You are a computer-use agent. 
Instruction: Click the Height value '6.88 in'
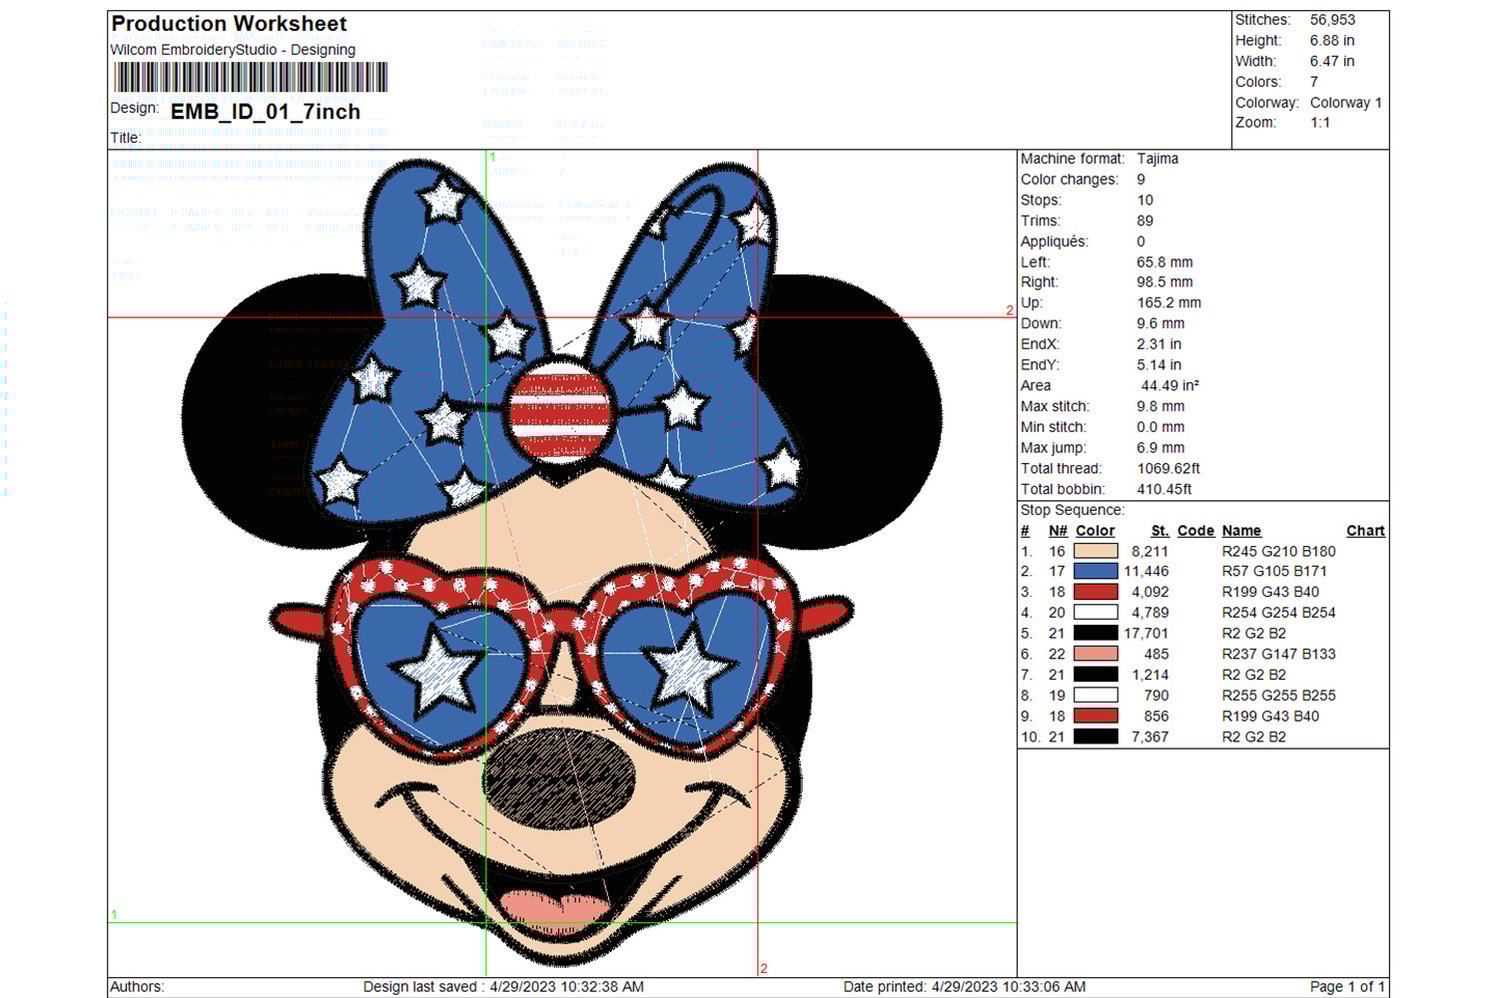tap(1332, 41)
